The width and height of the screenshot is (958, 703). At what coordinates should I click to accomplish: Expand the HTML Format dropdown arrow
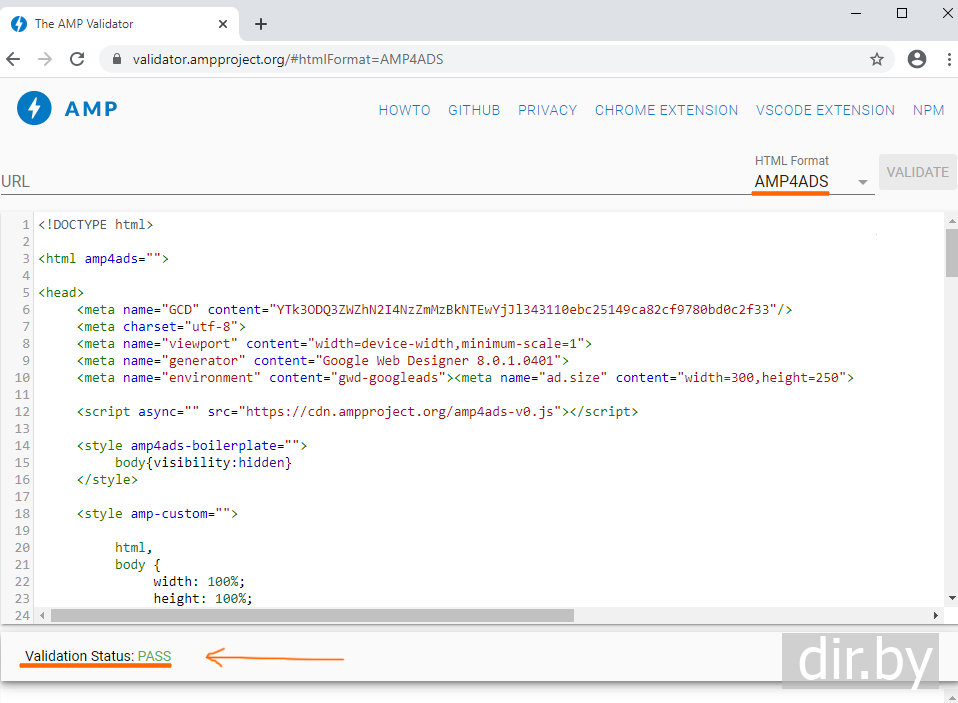click(862, 183)
